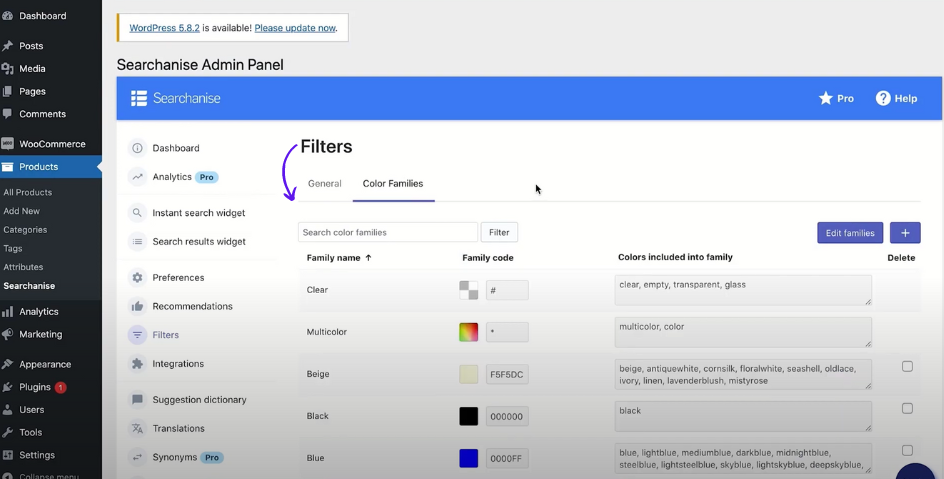Click the Users person icon
The image size is (944, 479).
point(7,410)
